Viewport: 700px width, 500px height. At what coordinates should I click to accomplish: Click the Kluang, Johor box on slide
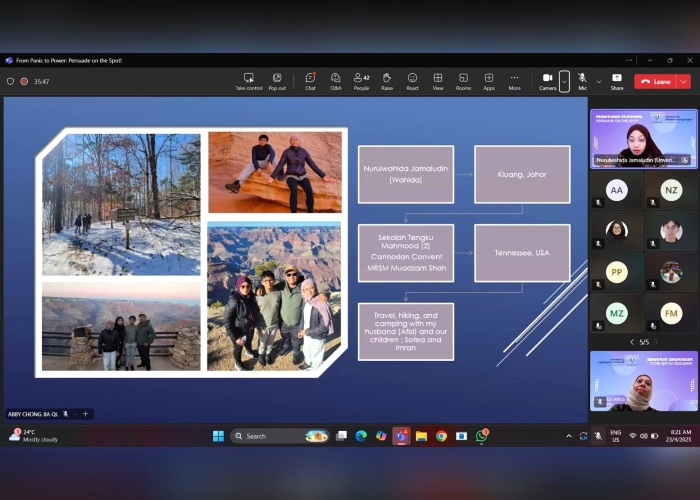point(522,175)
